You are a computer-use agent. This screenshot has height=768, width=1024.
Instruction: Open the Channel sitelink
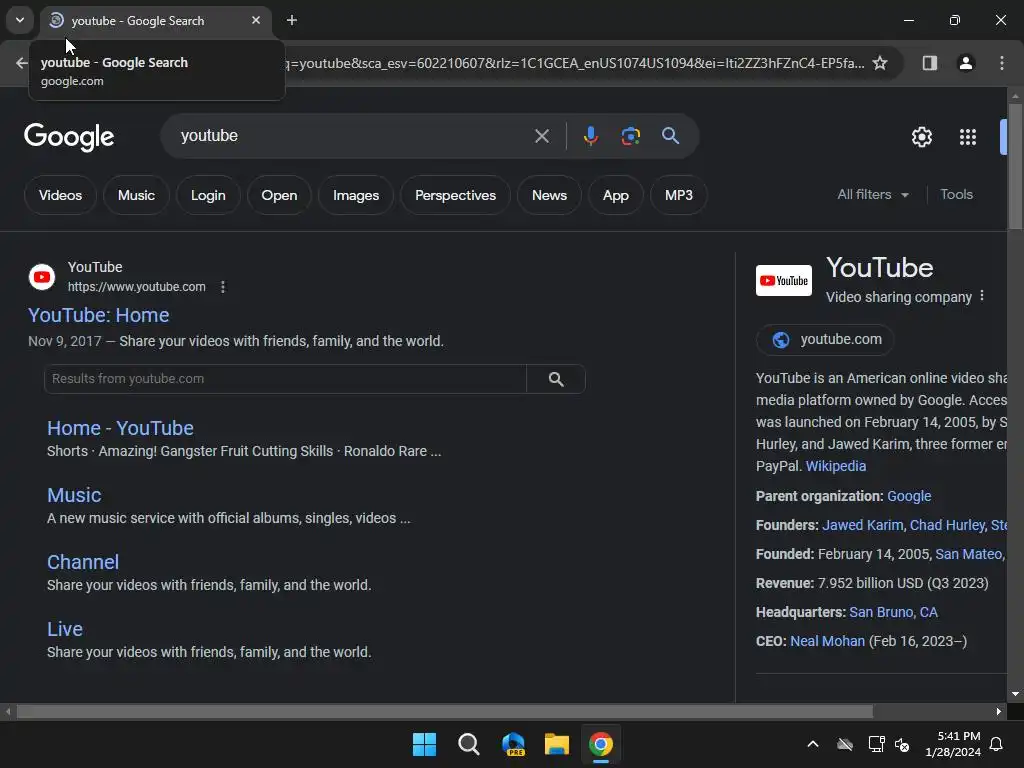[x=83, y=562]
